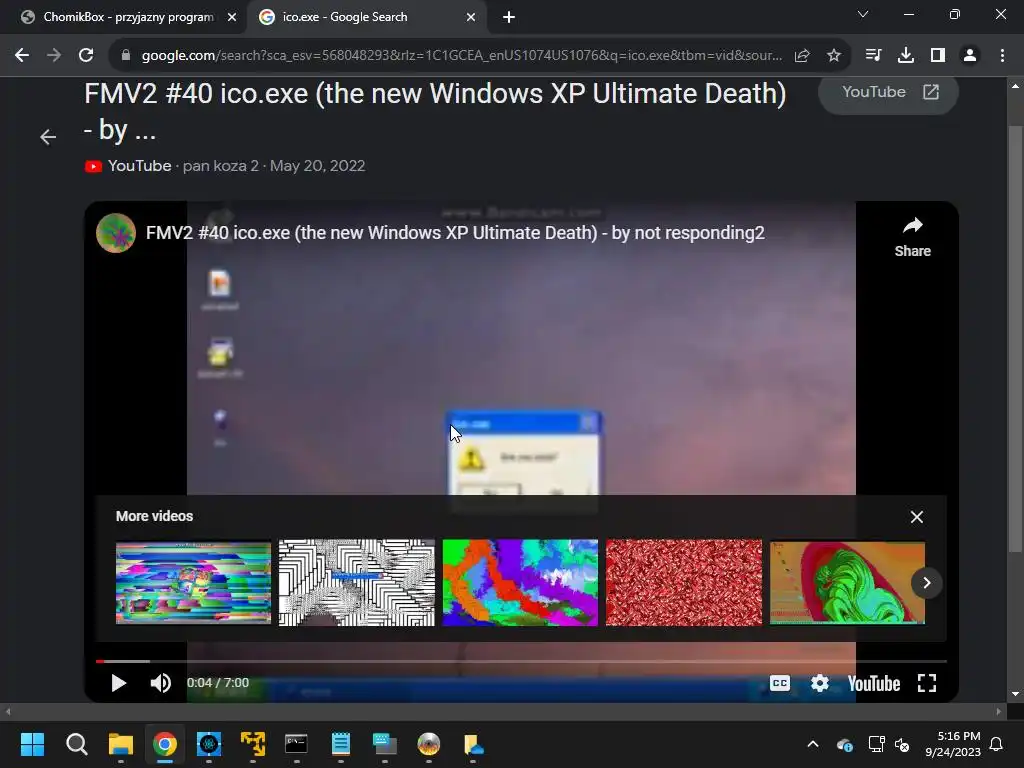Image resolution: width=1024 pixels, height=768 pixels.
Task: Bookmark this page with the star
Action: 834,56
